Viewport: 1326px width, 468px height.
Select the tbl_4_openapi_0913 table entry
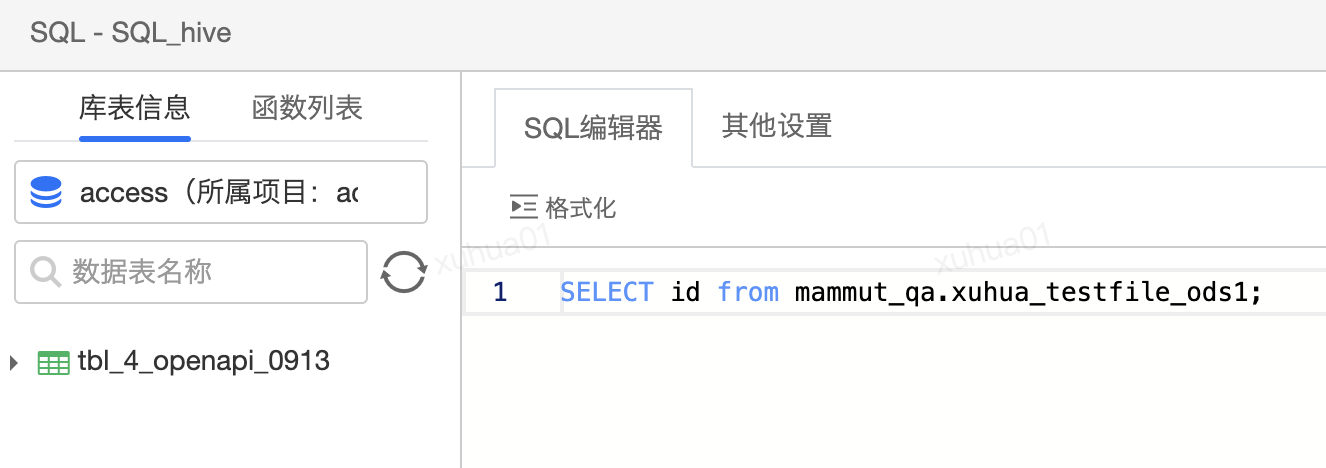coord(204,361)
